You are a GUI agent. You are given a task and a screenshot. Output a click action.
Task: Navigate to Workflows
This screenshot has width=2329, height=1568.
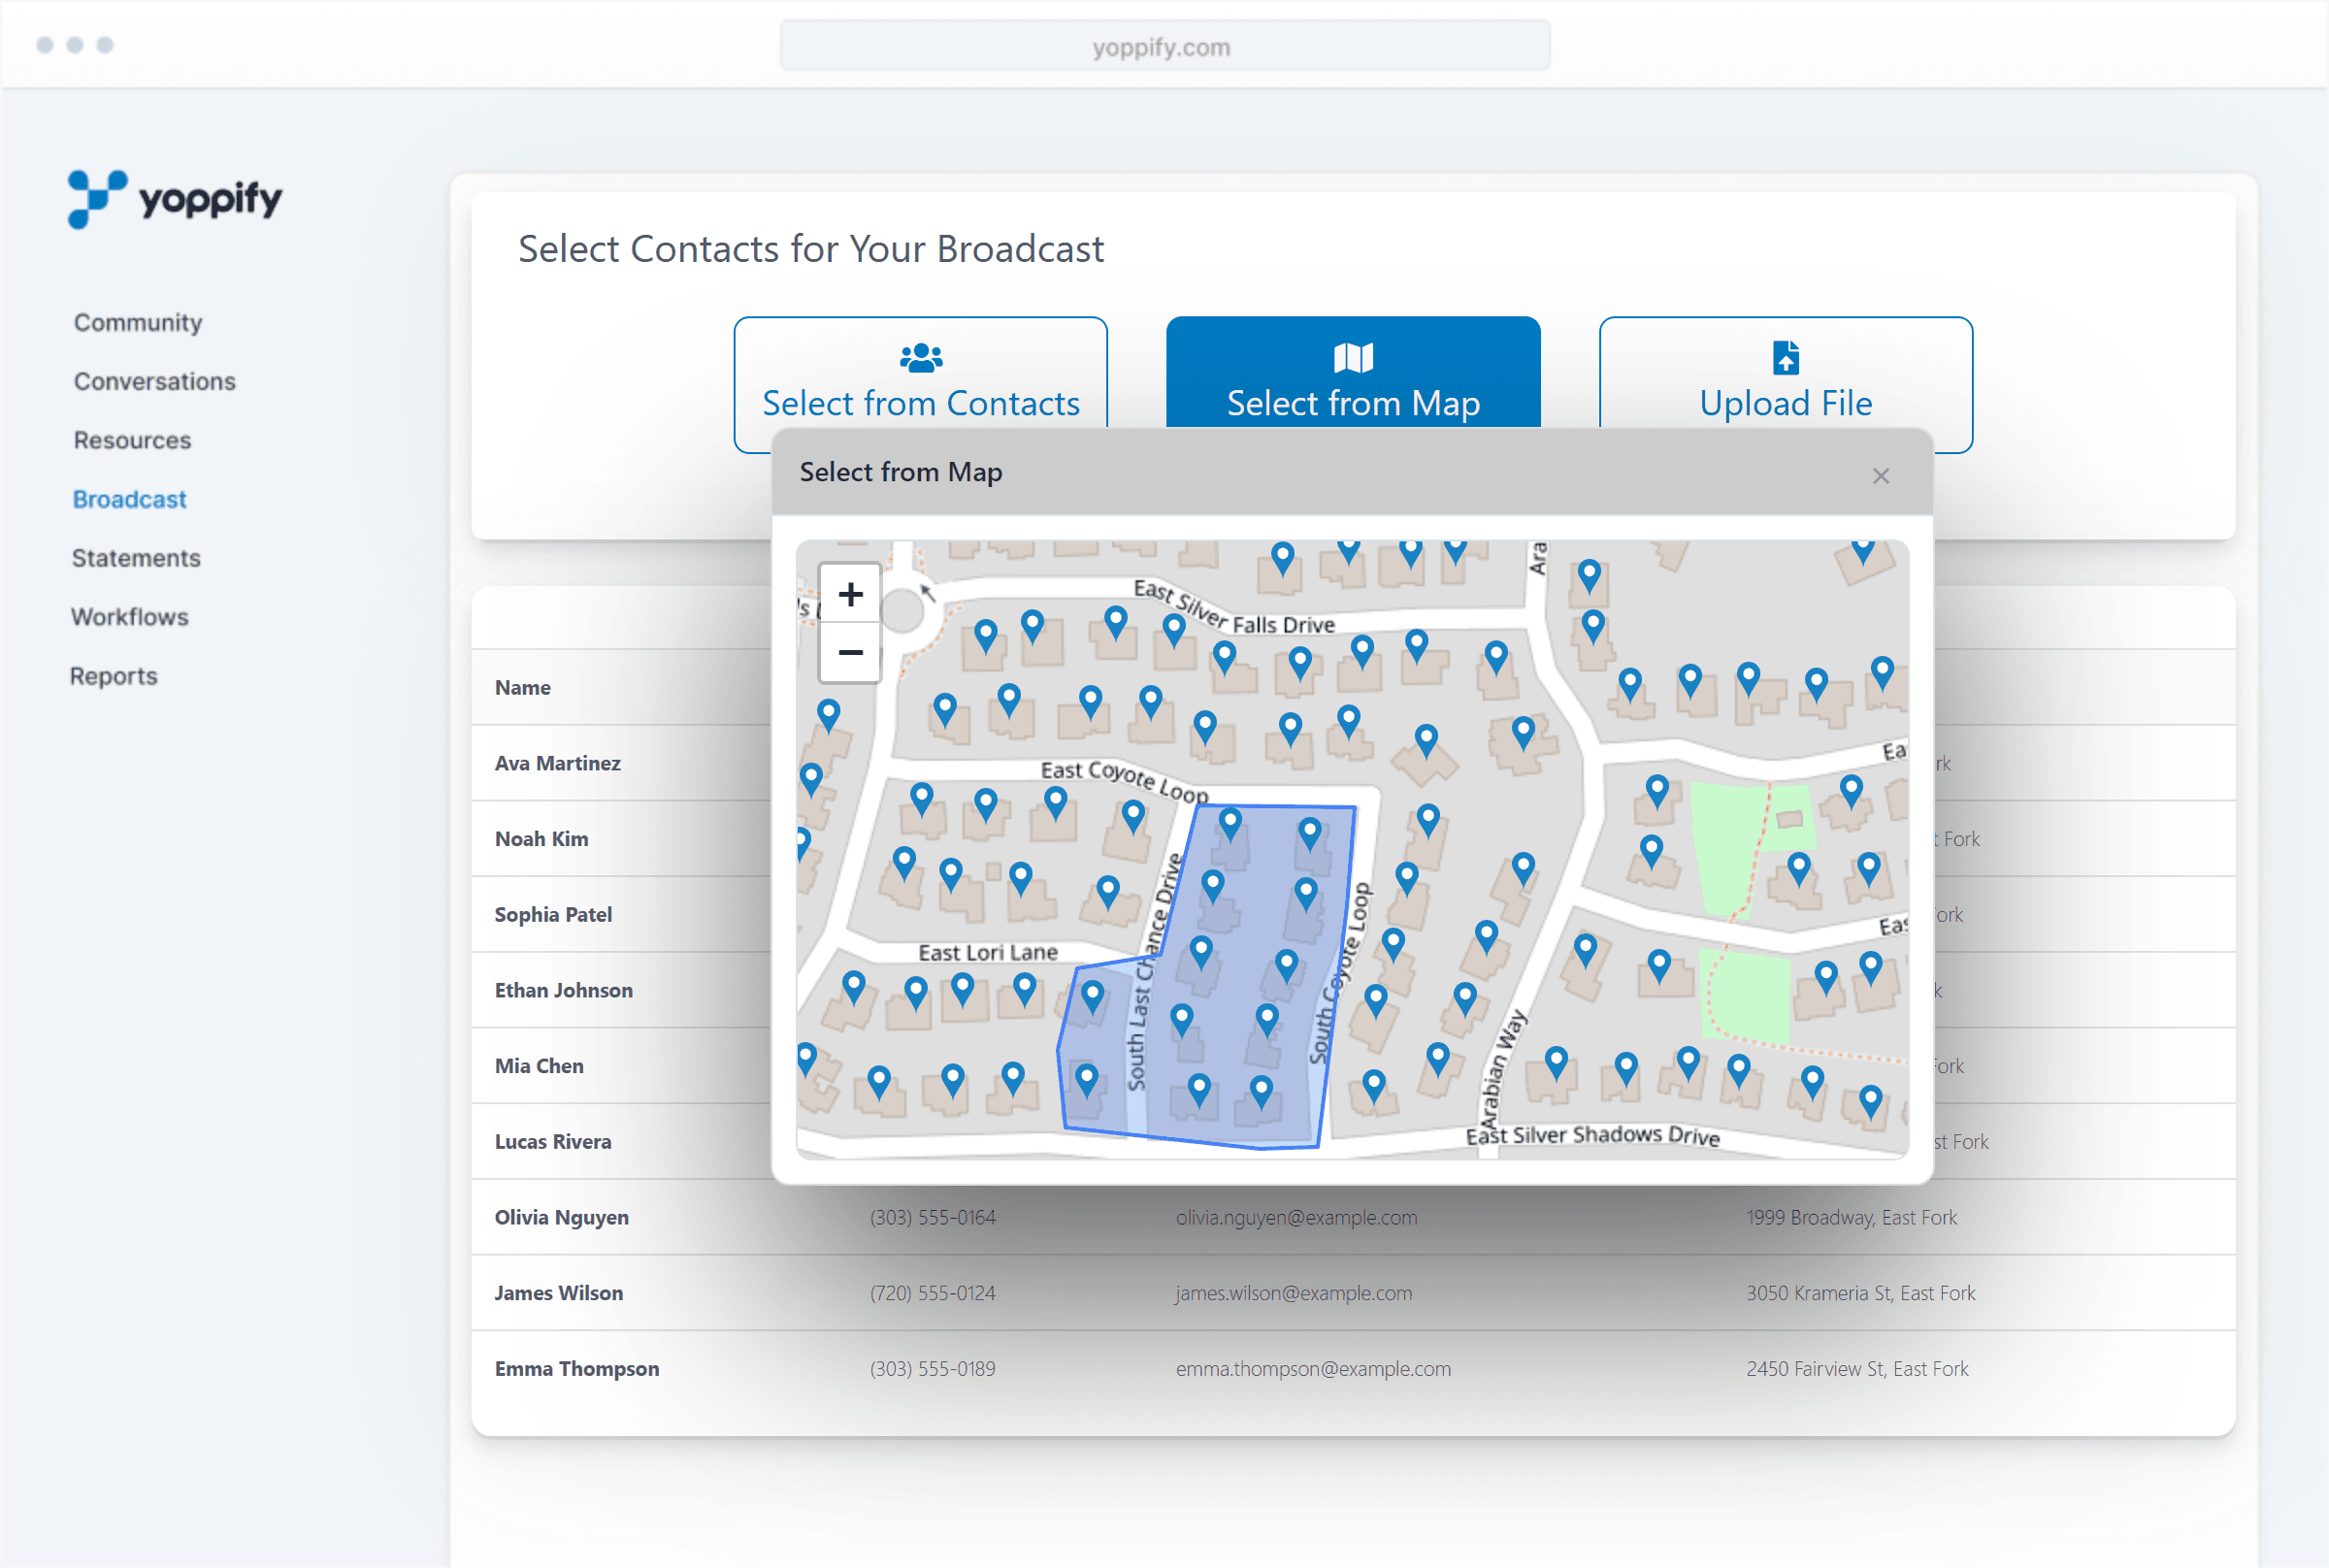129,617
